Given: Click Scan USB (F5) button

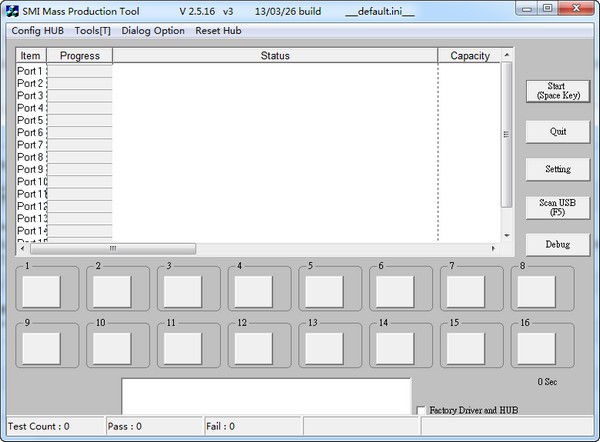Looking at the screenshot, I should point(557,207).
